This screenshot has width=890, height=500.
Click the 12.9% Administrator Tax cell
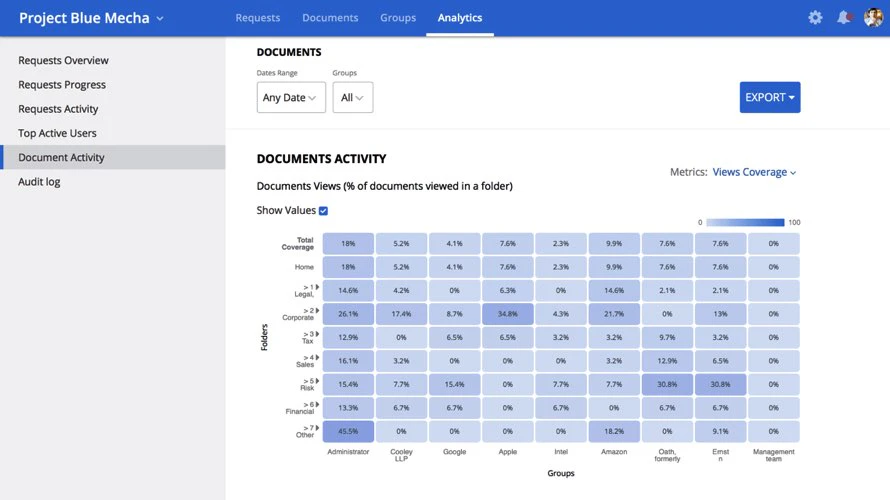pyautogui.click(x=348, y=337)
